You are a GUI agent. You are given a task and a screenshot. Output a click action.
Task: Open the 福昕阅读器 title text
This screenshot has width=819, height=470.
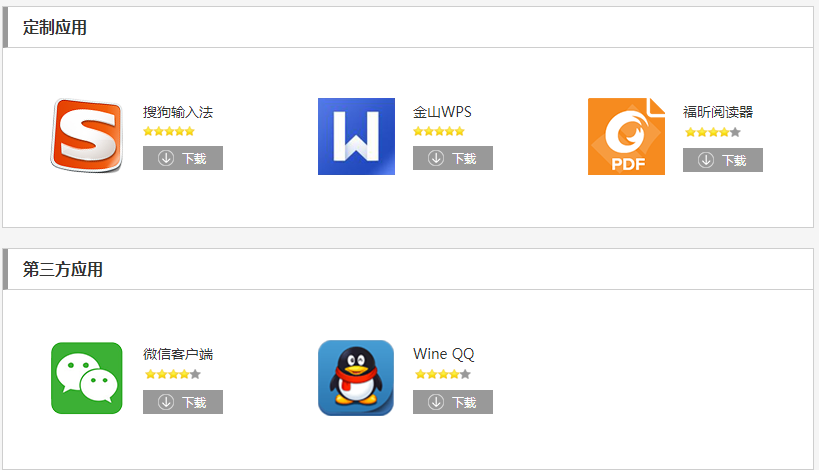(718, 112)
